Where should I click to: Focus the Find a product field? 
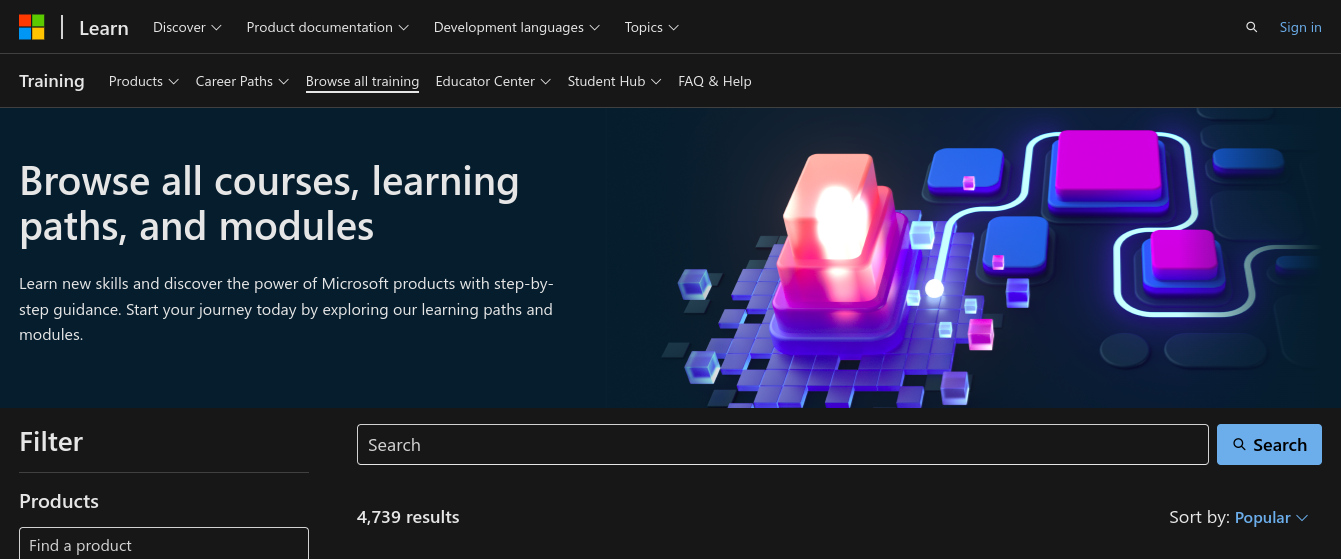(x=164, y=544)
